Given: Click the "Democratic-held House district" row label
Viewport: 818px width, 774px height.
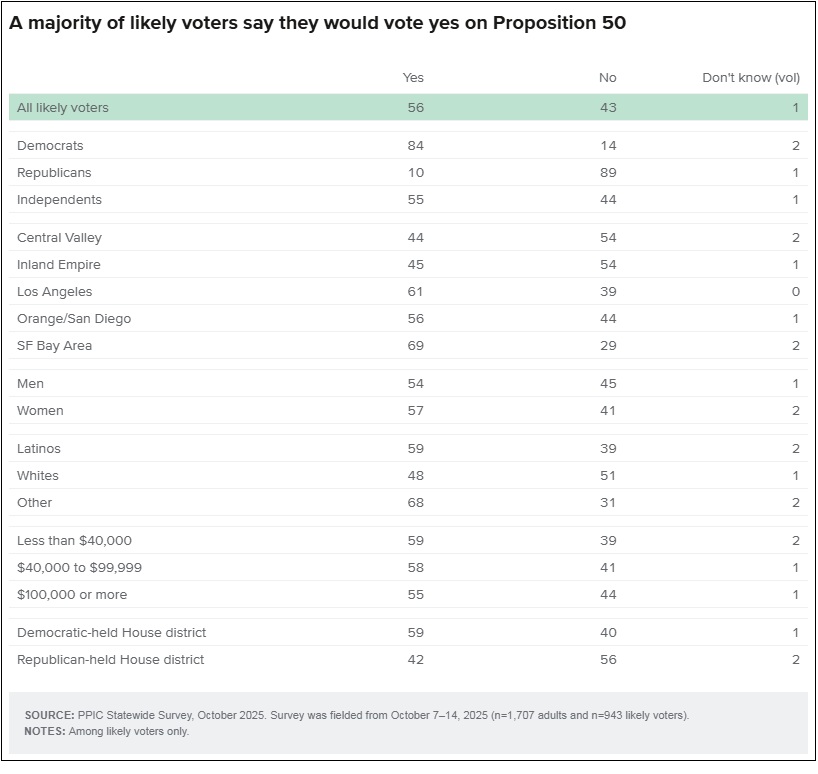Looking at the screenshot, I should [112, 633].
